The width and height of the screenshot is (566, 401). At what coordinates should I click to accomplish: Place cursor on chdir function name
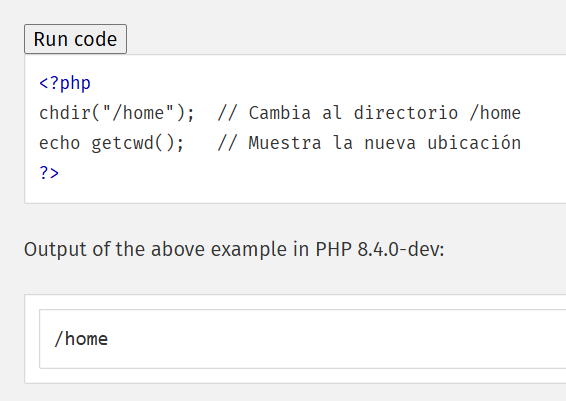(65, 113)
